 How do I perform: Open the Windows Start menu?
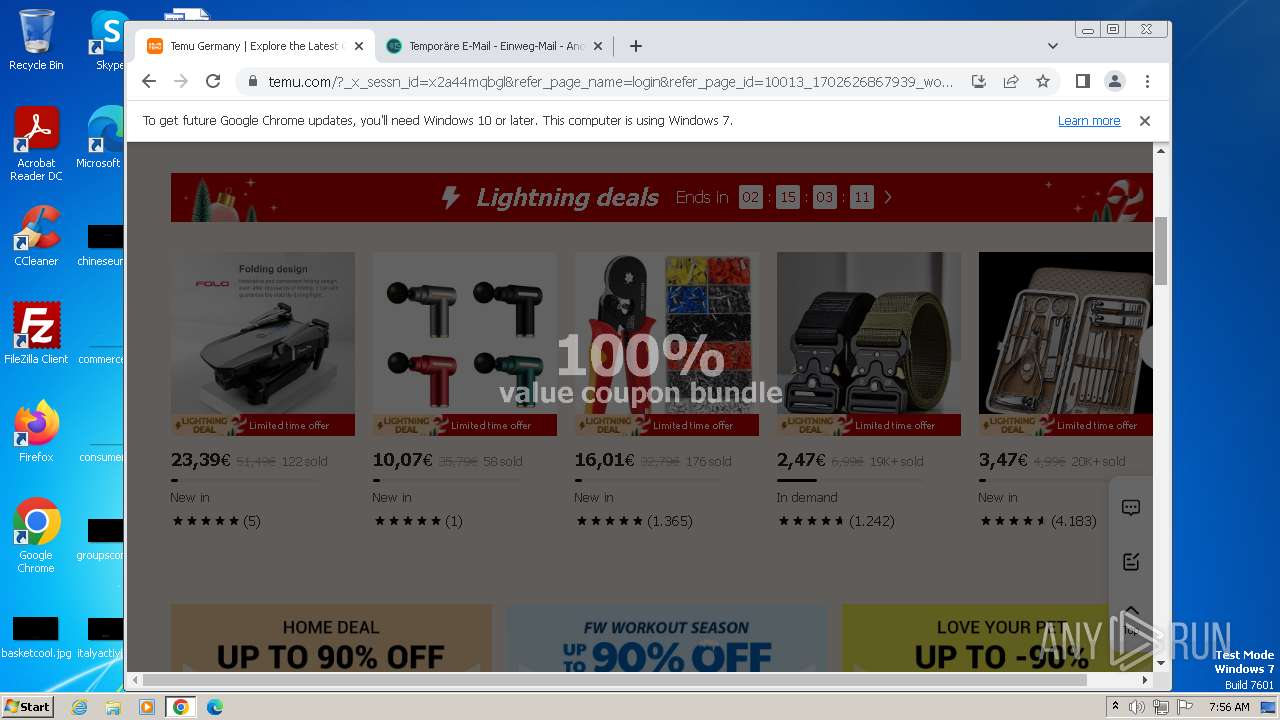pos(27,706)
